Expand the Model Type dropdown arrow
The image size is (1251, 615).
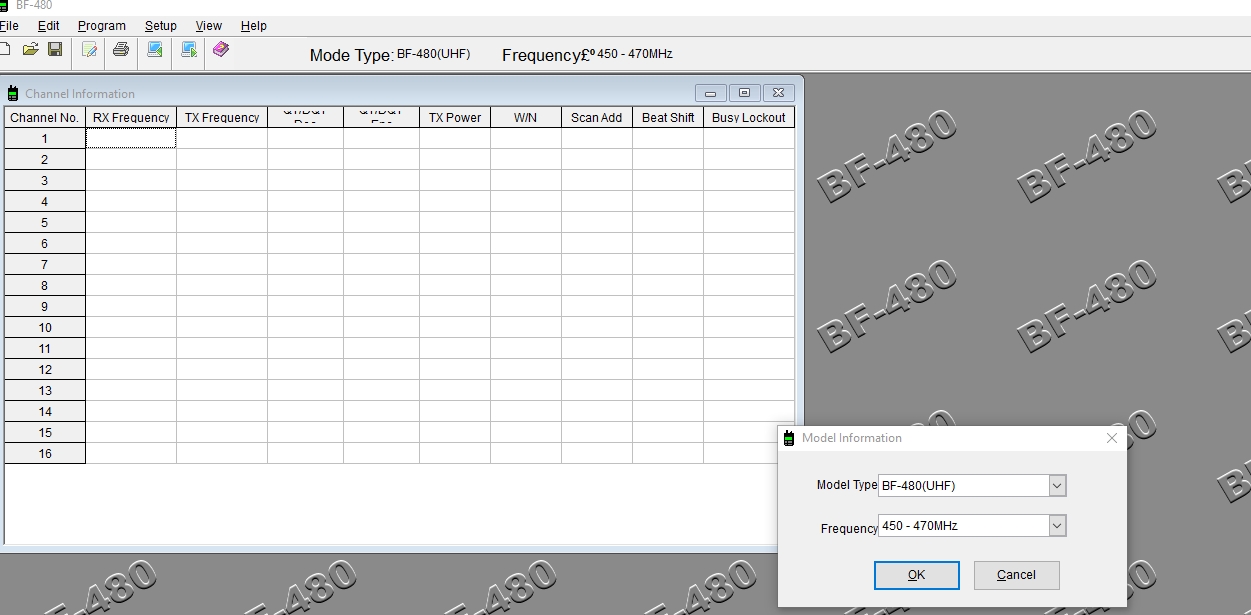1057,486
